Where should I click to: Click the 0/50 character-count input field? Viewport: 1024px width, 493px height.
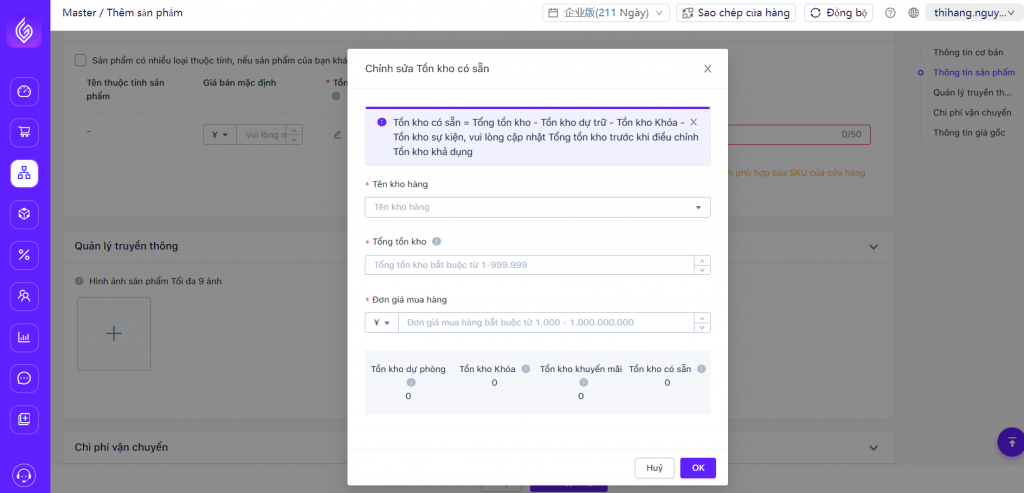(x=799, y=135)
